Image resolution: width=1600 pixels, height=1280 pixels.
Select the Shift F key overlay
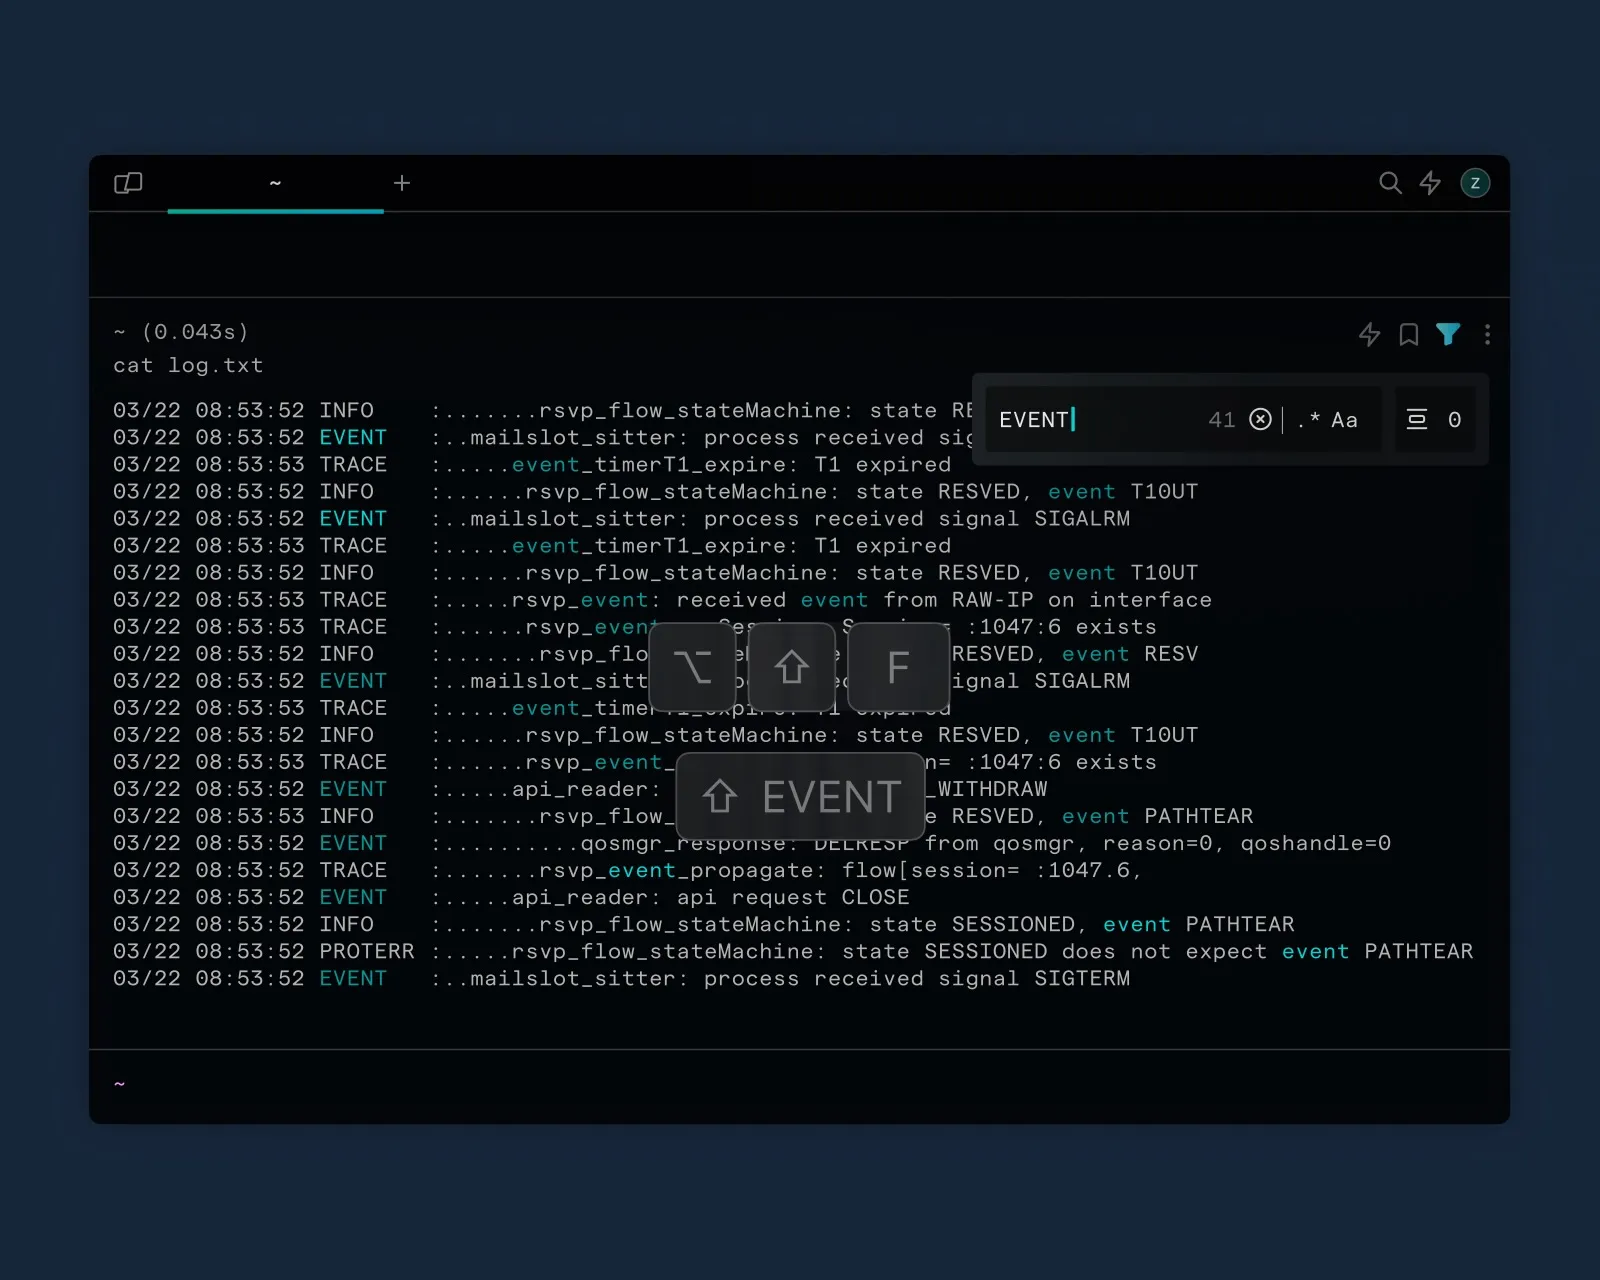click(x=898, y=666)
